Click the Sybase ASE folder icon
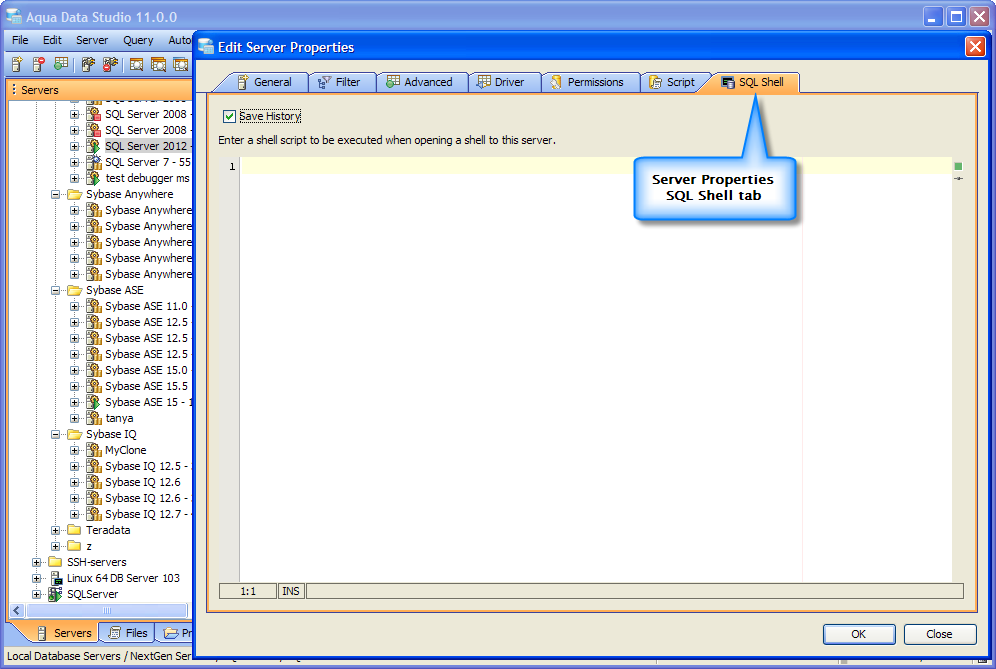Viewport: 996px width, 669px height. [74, 290]
